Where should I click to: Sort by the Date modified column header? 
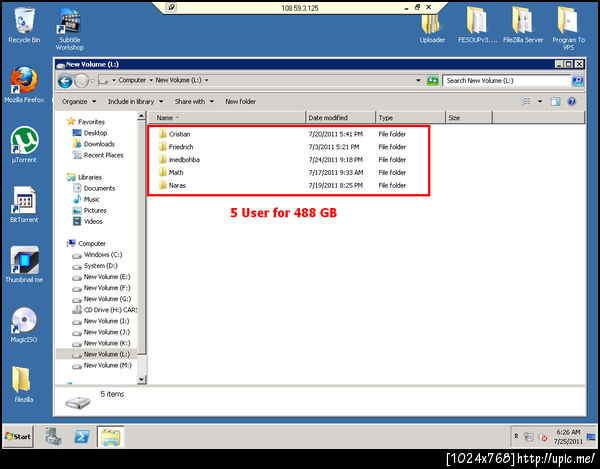(x=341, y=118)
